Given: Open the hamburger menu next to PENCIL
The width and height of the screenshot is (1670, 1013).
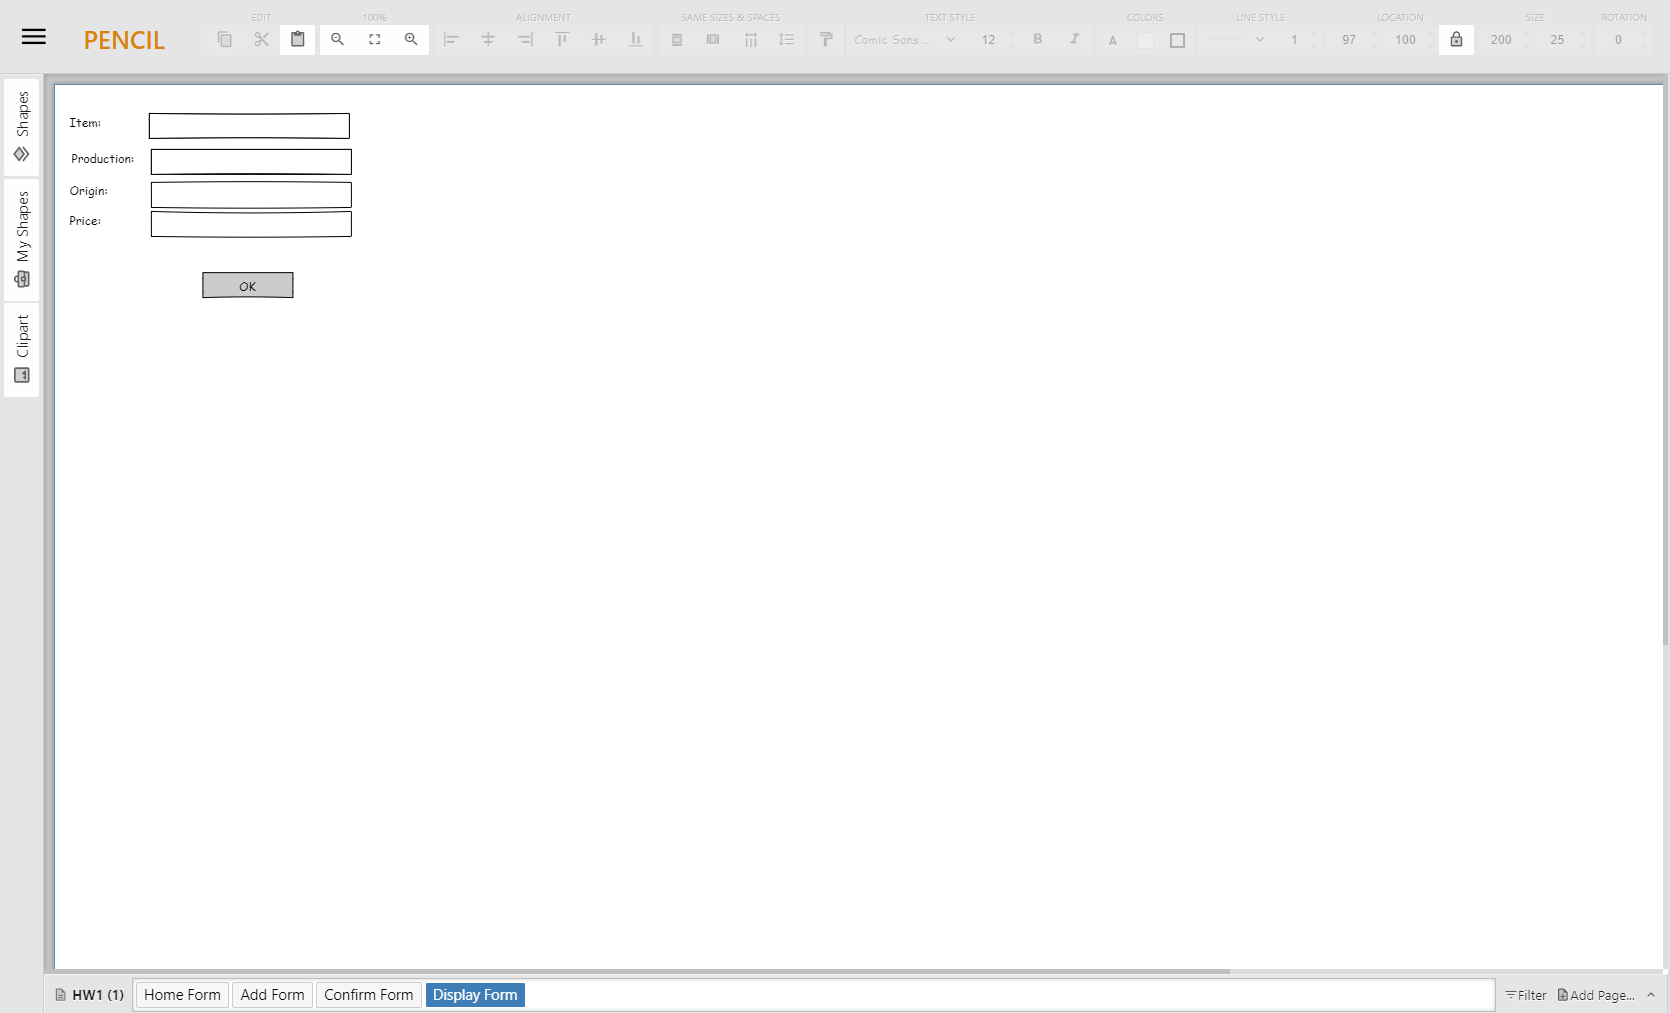Looking at the screenshot, I should click(x=33, y=36).
